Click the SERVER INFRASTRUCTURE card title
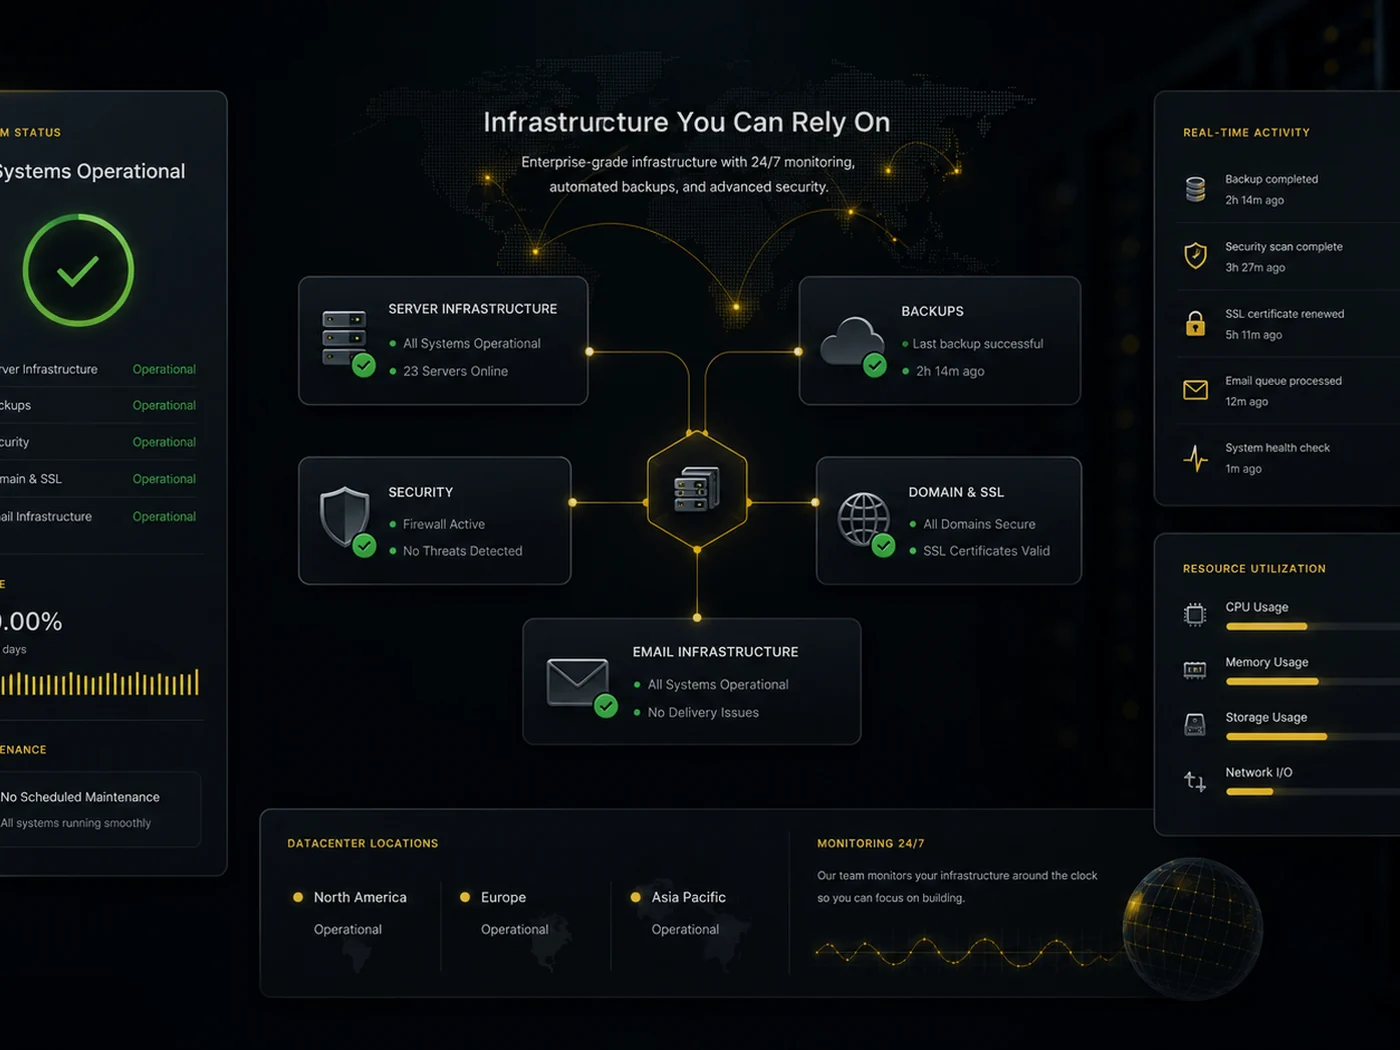 click(473, 309)
